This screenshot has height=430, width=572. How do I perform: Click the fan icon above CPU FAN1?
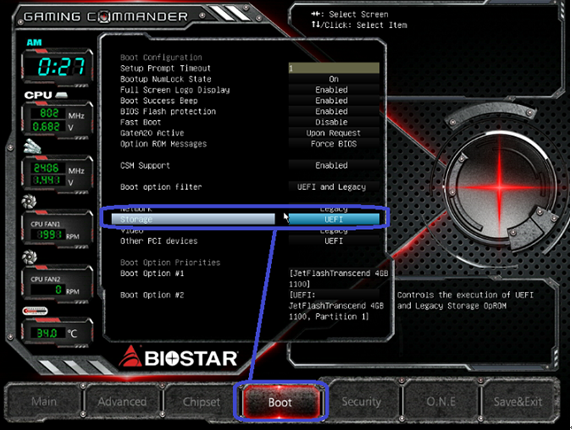tap(29, 202)
